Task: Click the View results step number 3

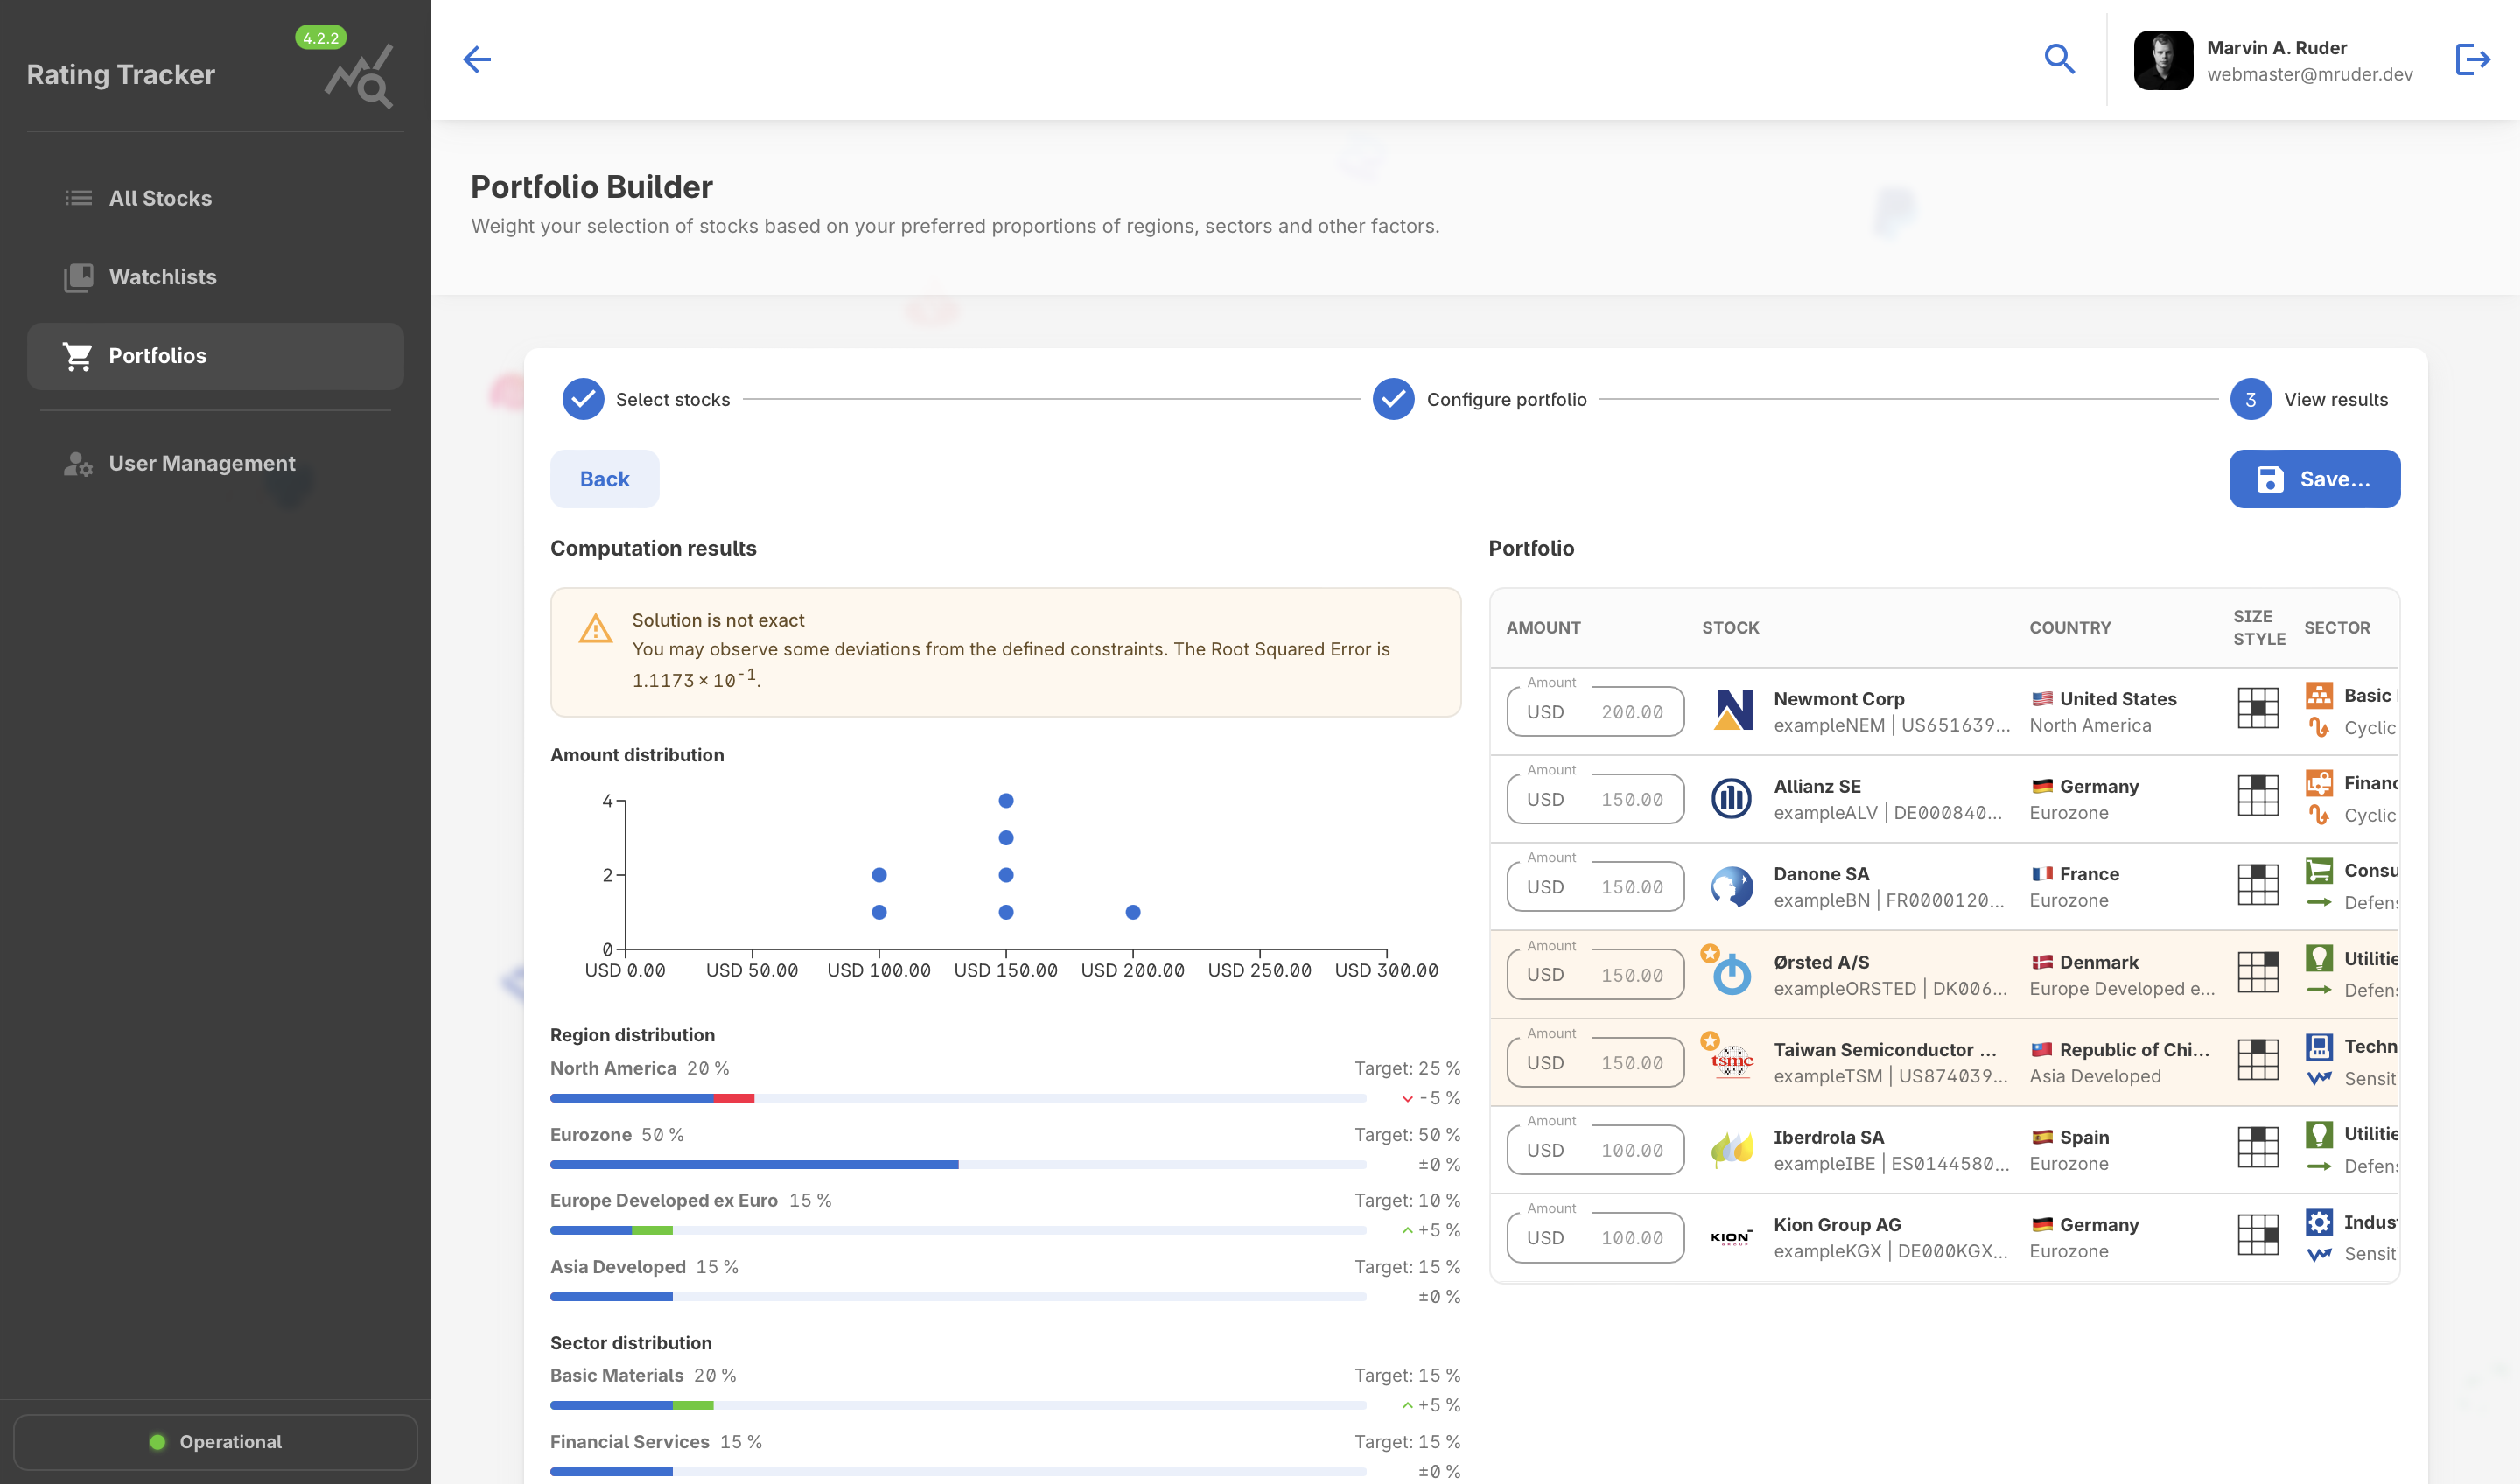Action: coord(2250,400)
